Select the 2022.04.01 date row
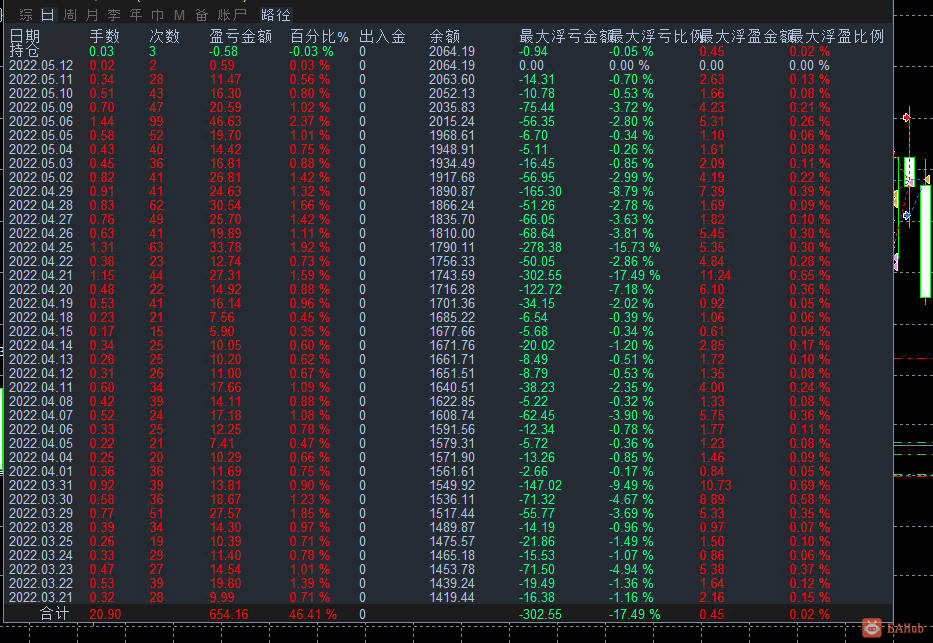 point(41,472)
